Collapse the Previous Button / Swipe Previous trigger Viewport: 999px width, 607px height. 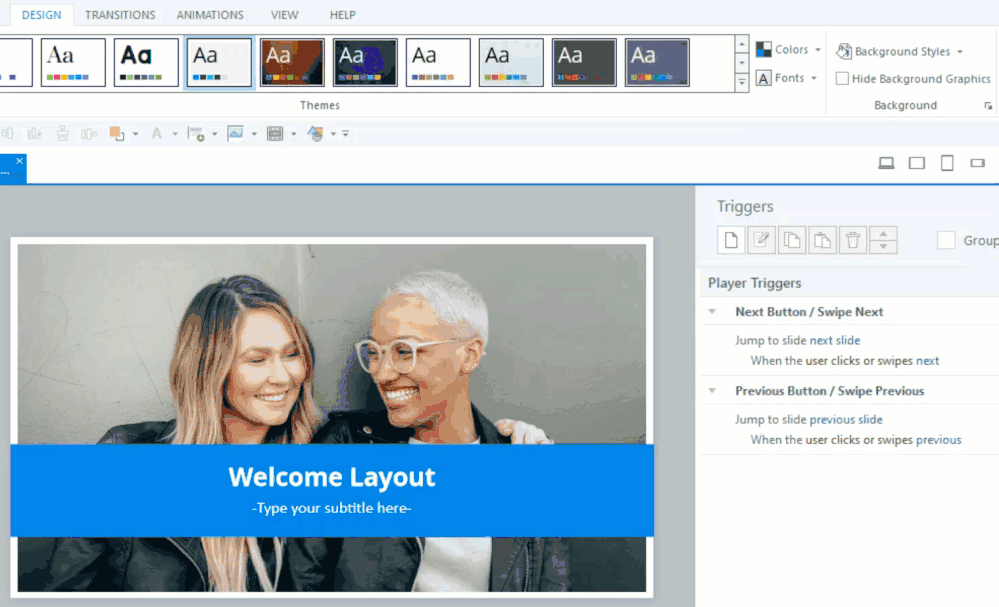point(712,391)
